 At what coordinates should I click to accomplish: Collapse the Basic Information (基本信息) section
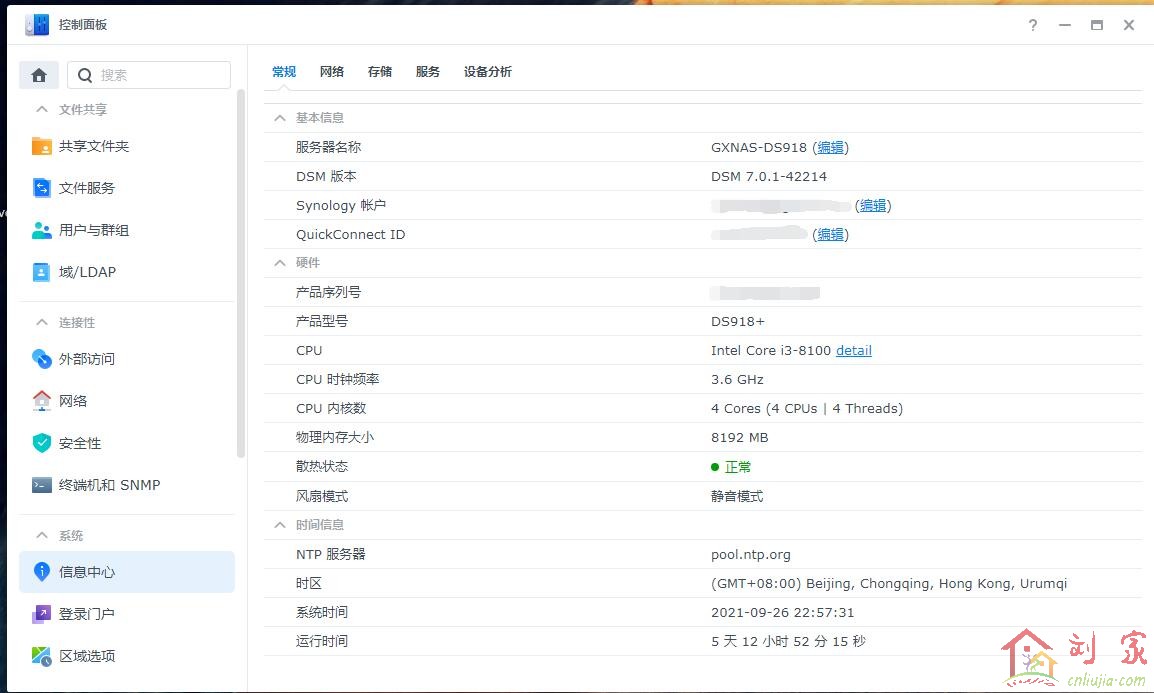pyautogui.click(x=280, y=118)
